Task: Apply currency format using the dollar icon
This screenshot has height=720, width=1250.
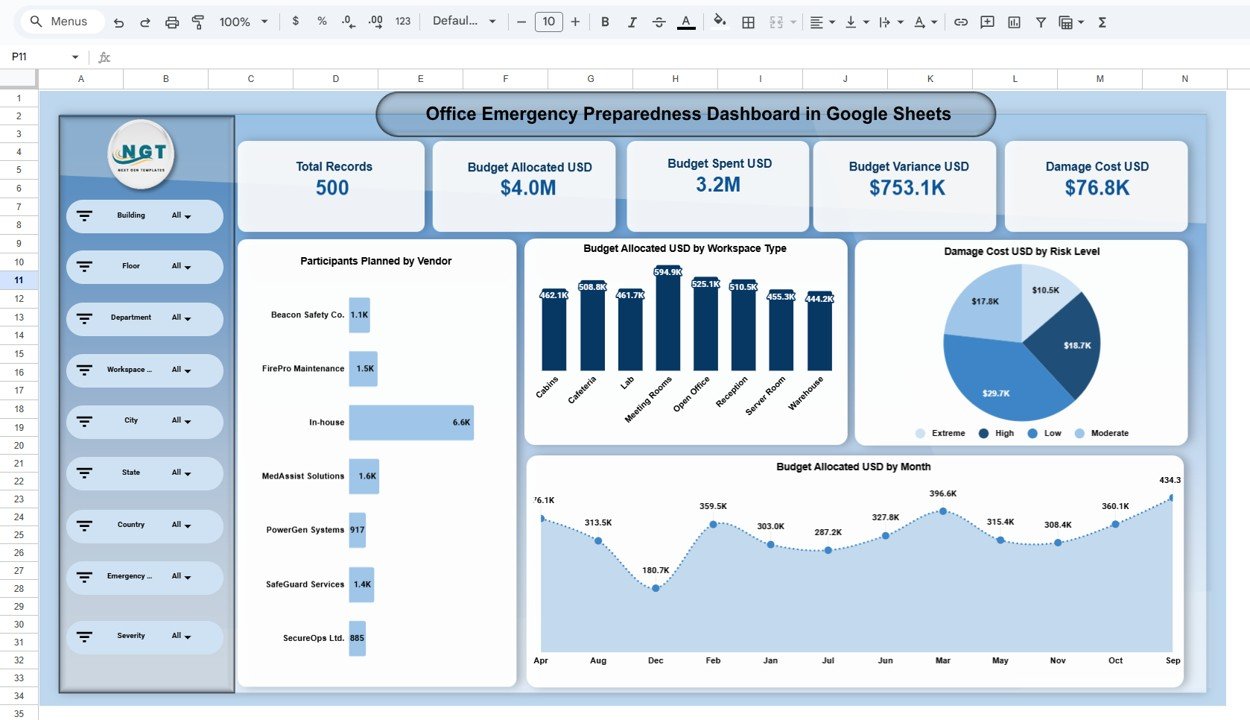Action: point(296,21)
